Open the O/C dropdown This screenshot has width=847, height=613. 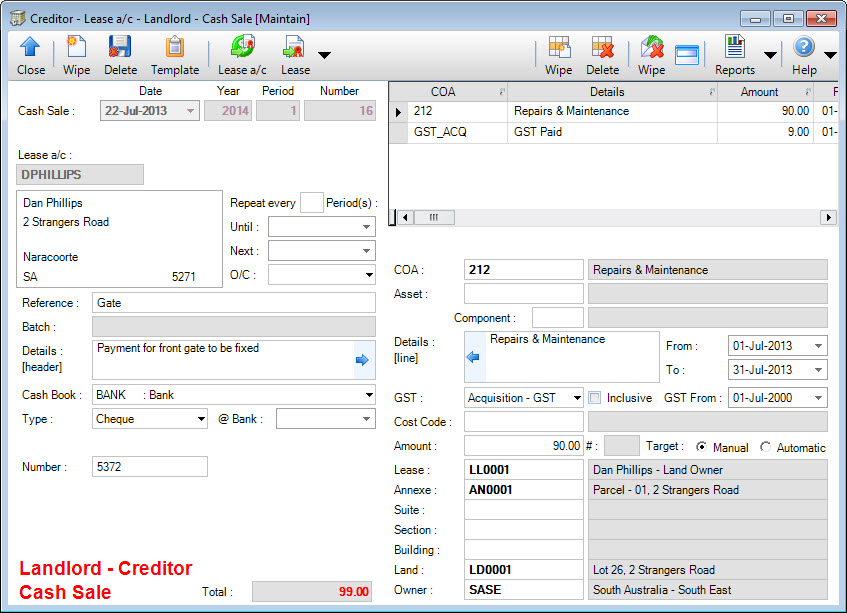(369, 275)
